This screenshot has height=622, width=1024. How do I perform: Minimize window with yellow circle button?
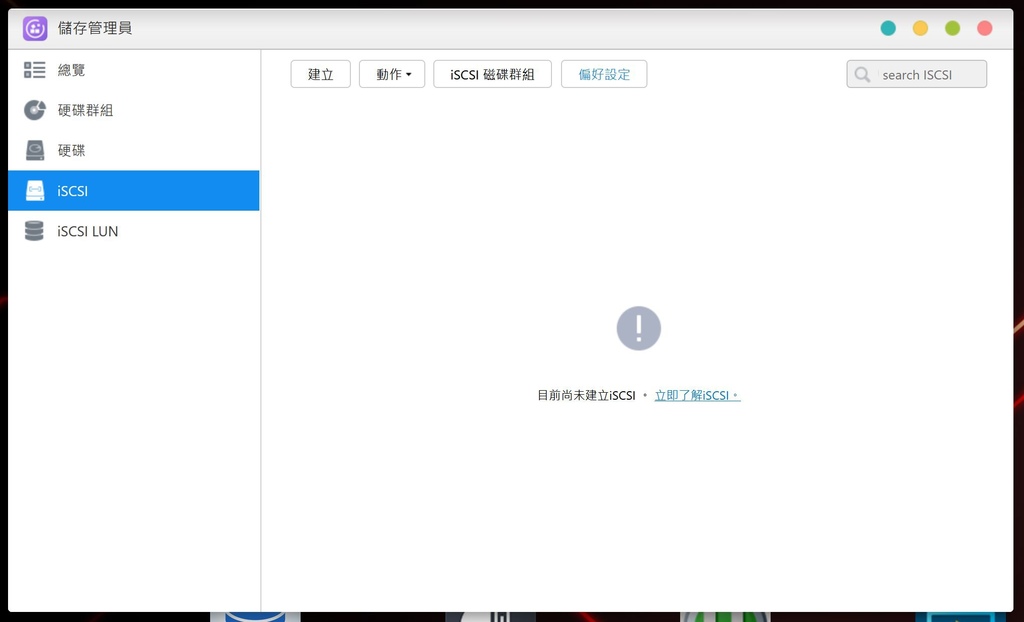[x=920, y=28]
